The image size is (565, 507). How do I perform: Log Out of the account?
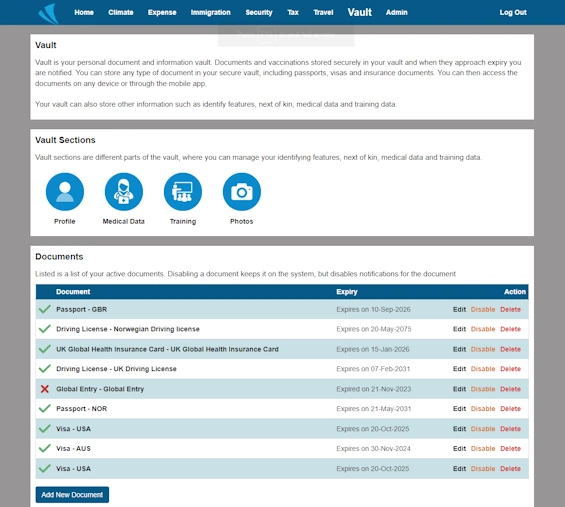[x=513, y=13]
